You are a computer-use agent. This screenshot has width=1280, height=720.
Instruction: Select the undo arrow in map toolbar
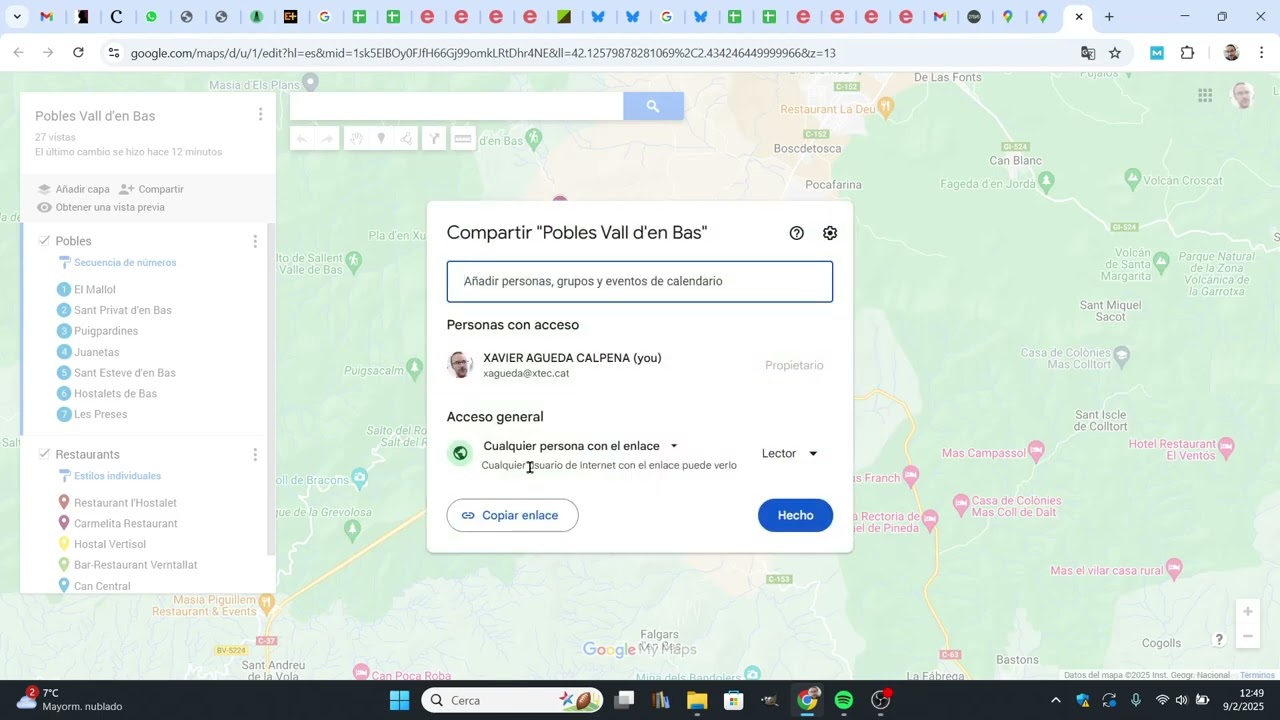302,139
